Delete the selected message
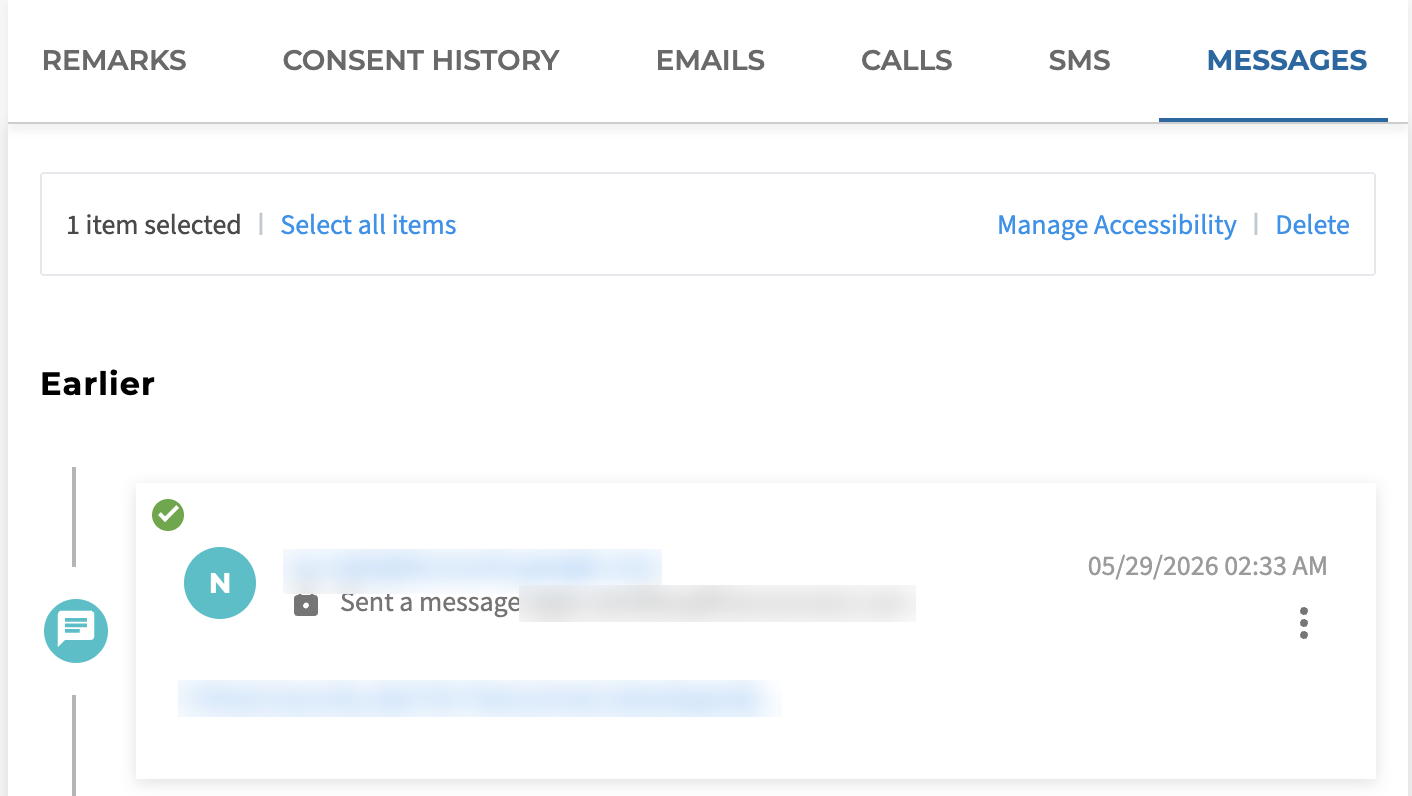This screenshot has height=796, width=1412. 1312,225
